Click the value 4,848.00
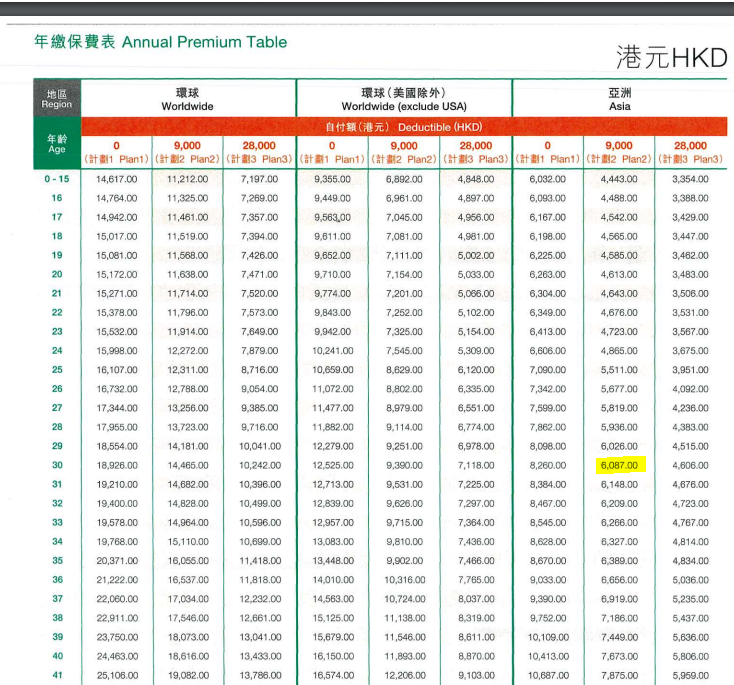 click(x=476, y=179)
